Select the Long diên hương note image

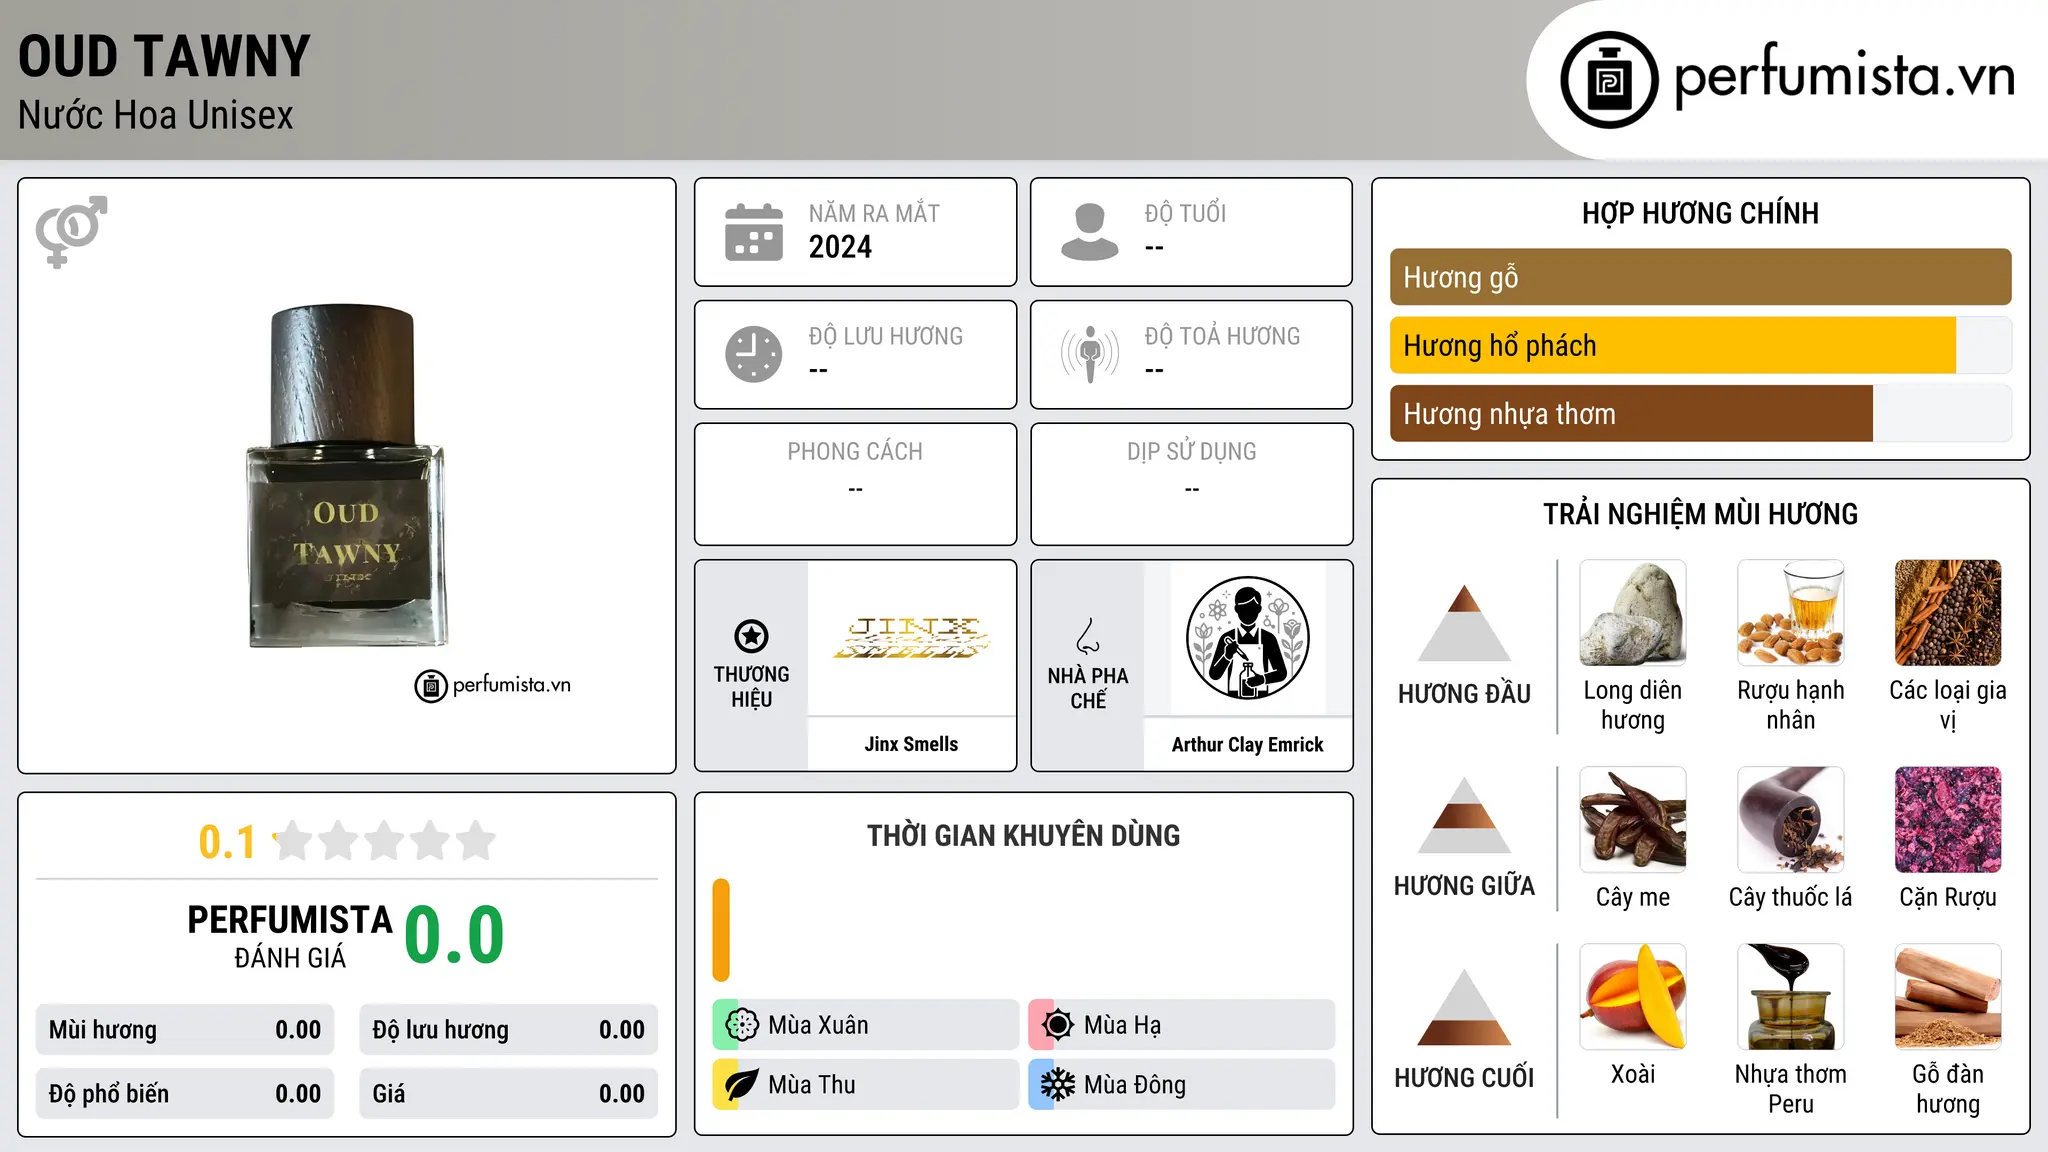click(x=1633, y=613)
